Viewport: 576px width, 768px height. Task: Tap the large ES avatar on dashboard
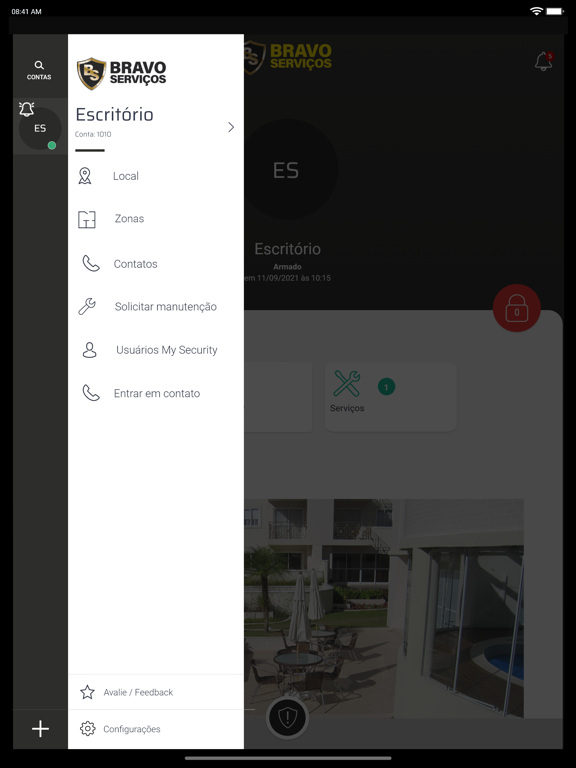[x=288, y=169]
